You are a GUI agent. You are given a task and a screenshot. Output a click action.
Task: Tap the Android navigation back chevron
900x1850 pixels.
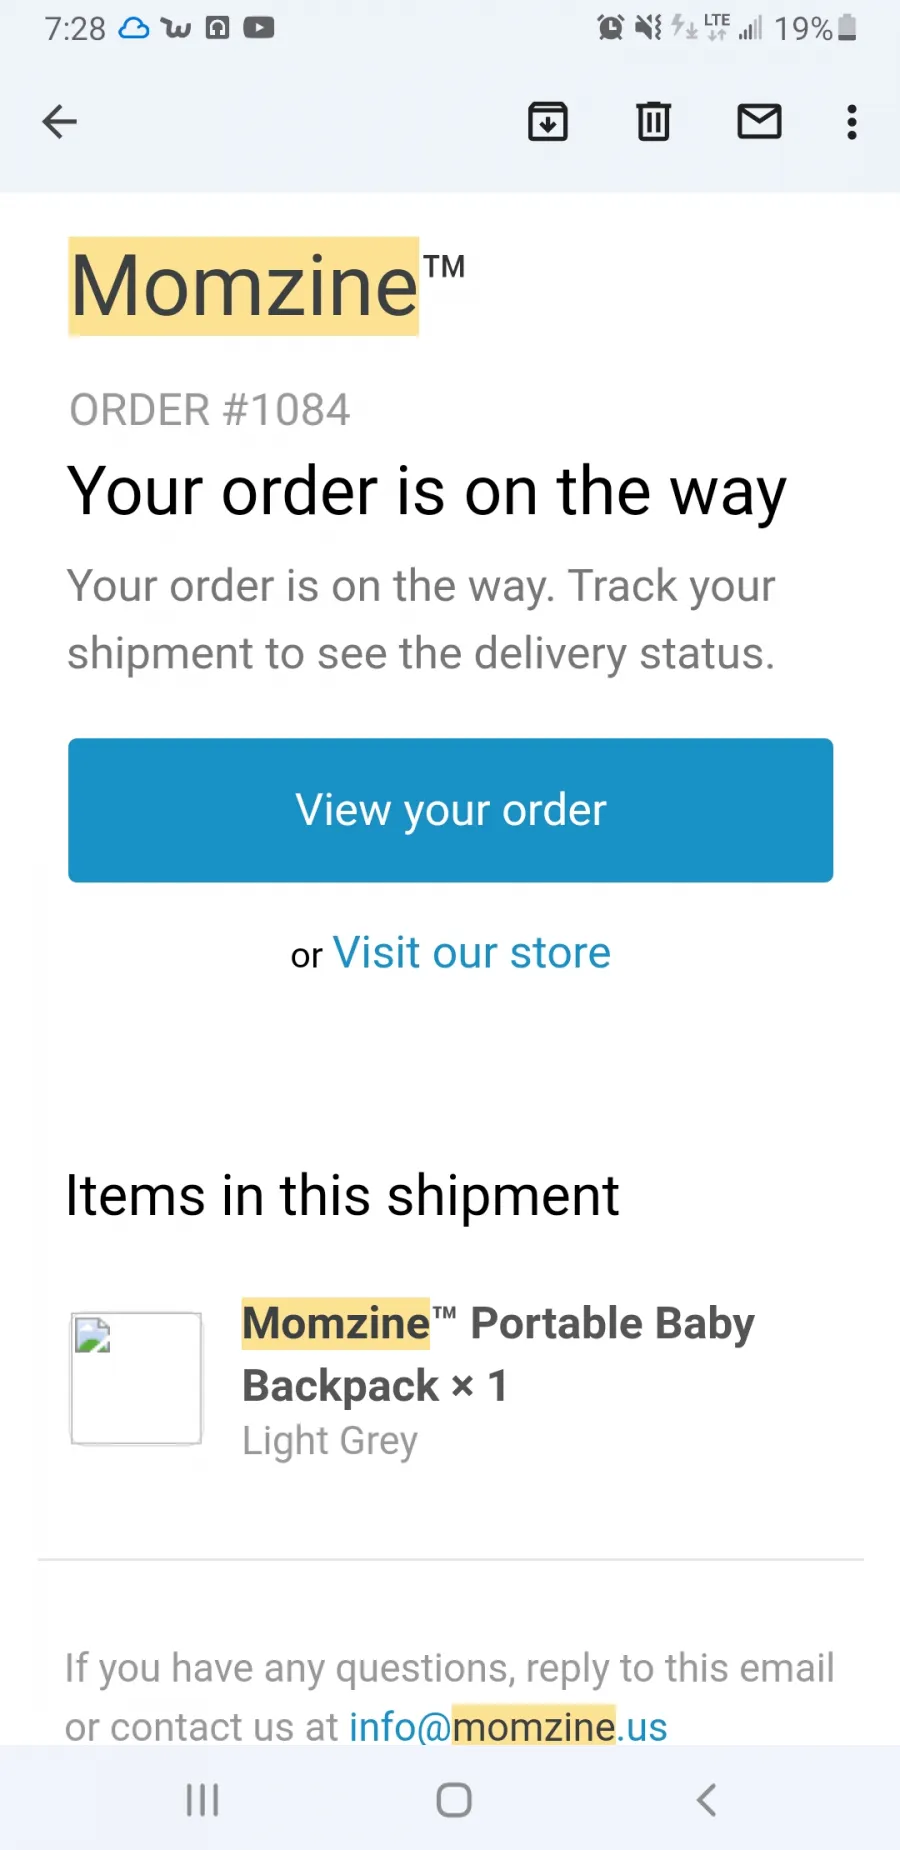(x=706, y=1800)
